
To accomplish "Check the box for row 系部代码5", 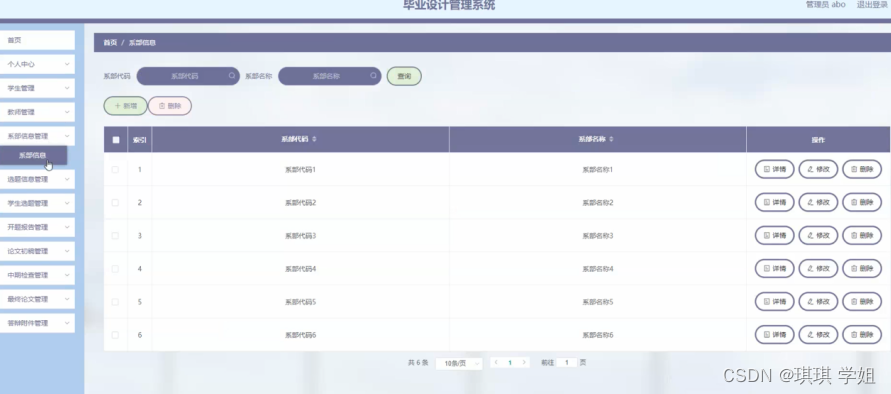I will pyautogui.click(x=115, y=302).
